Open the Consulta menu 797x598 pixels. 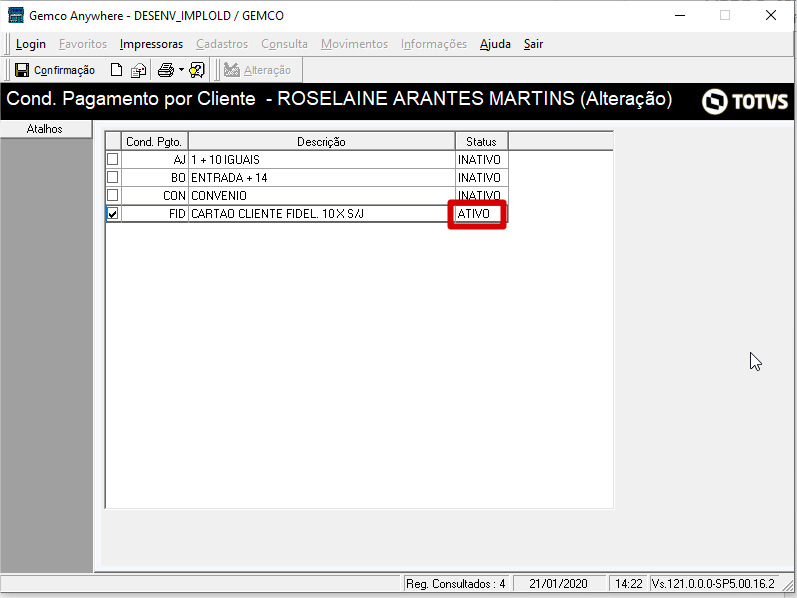tap(284, 44)
